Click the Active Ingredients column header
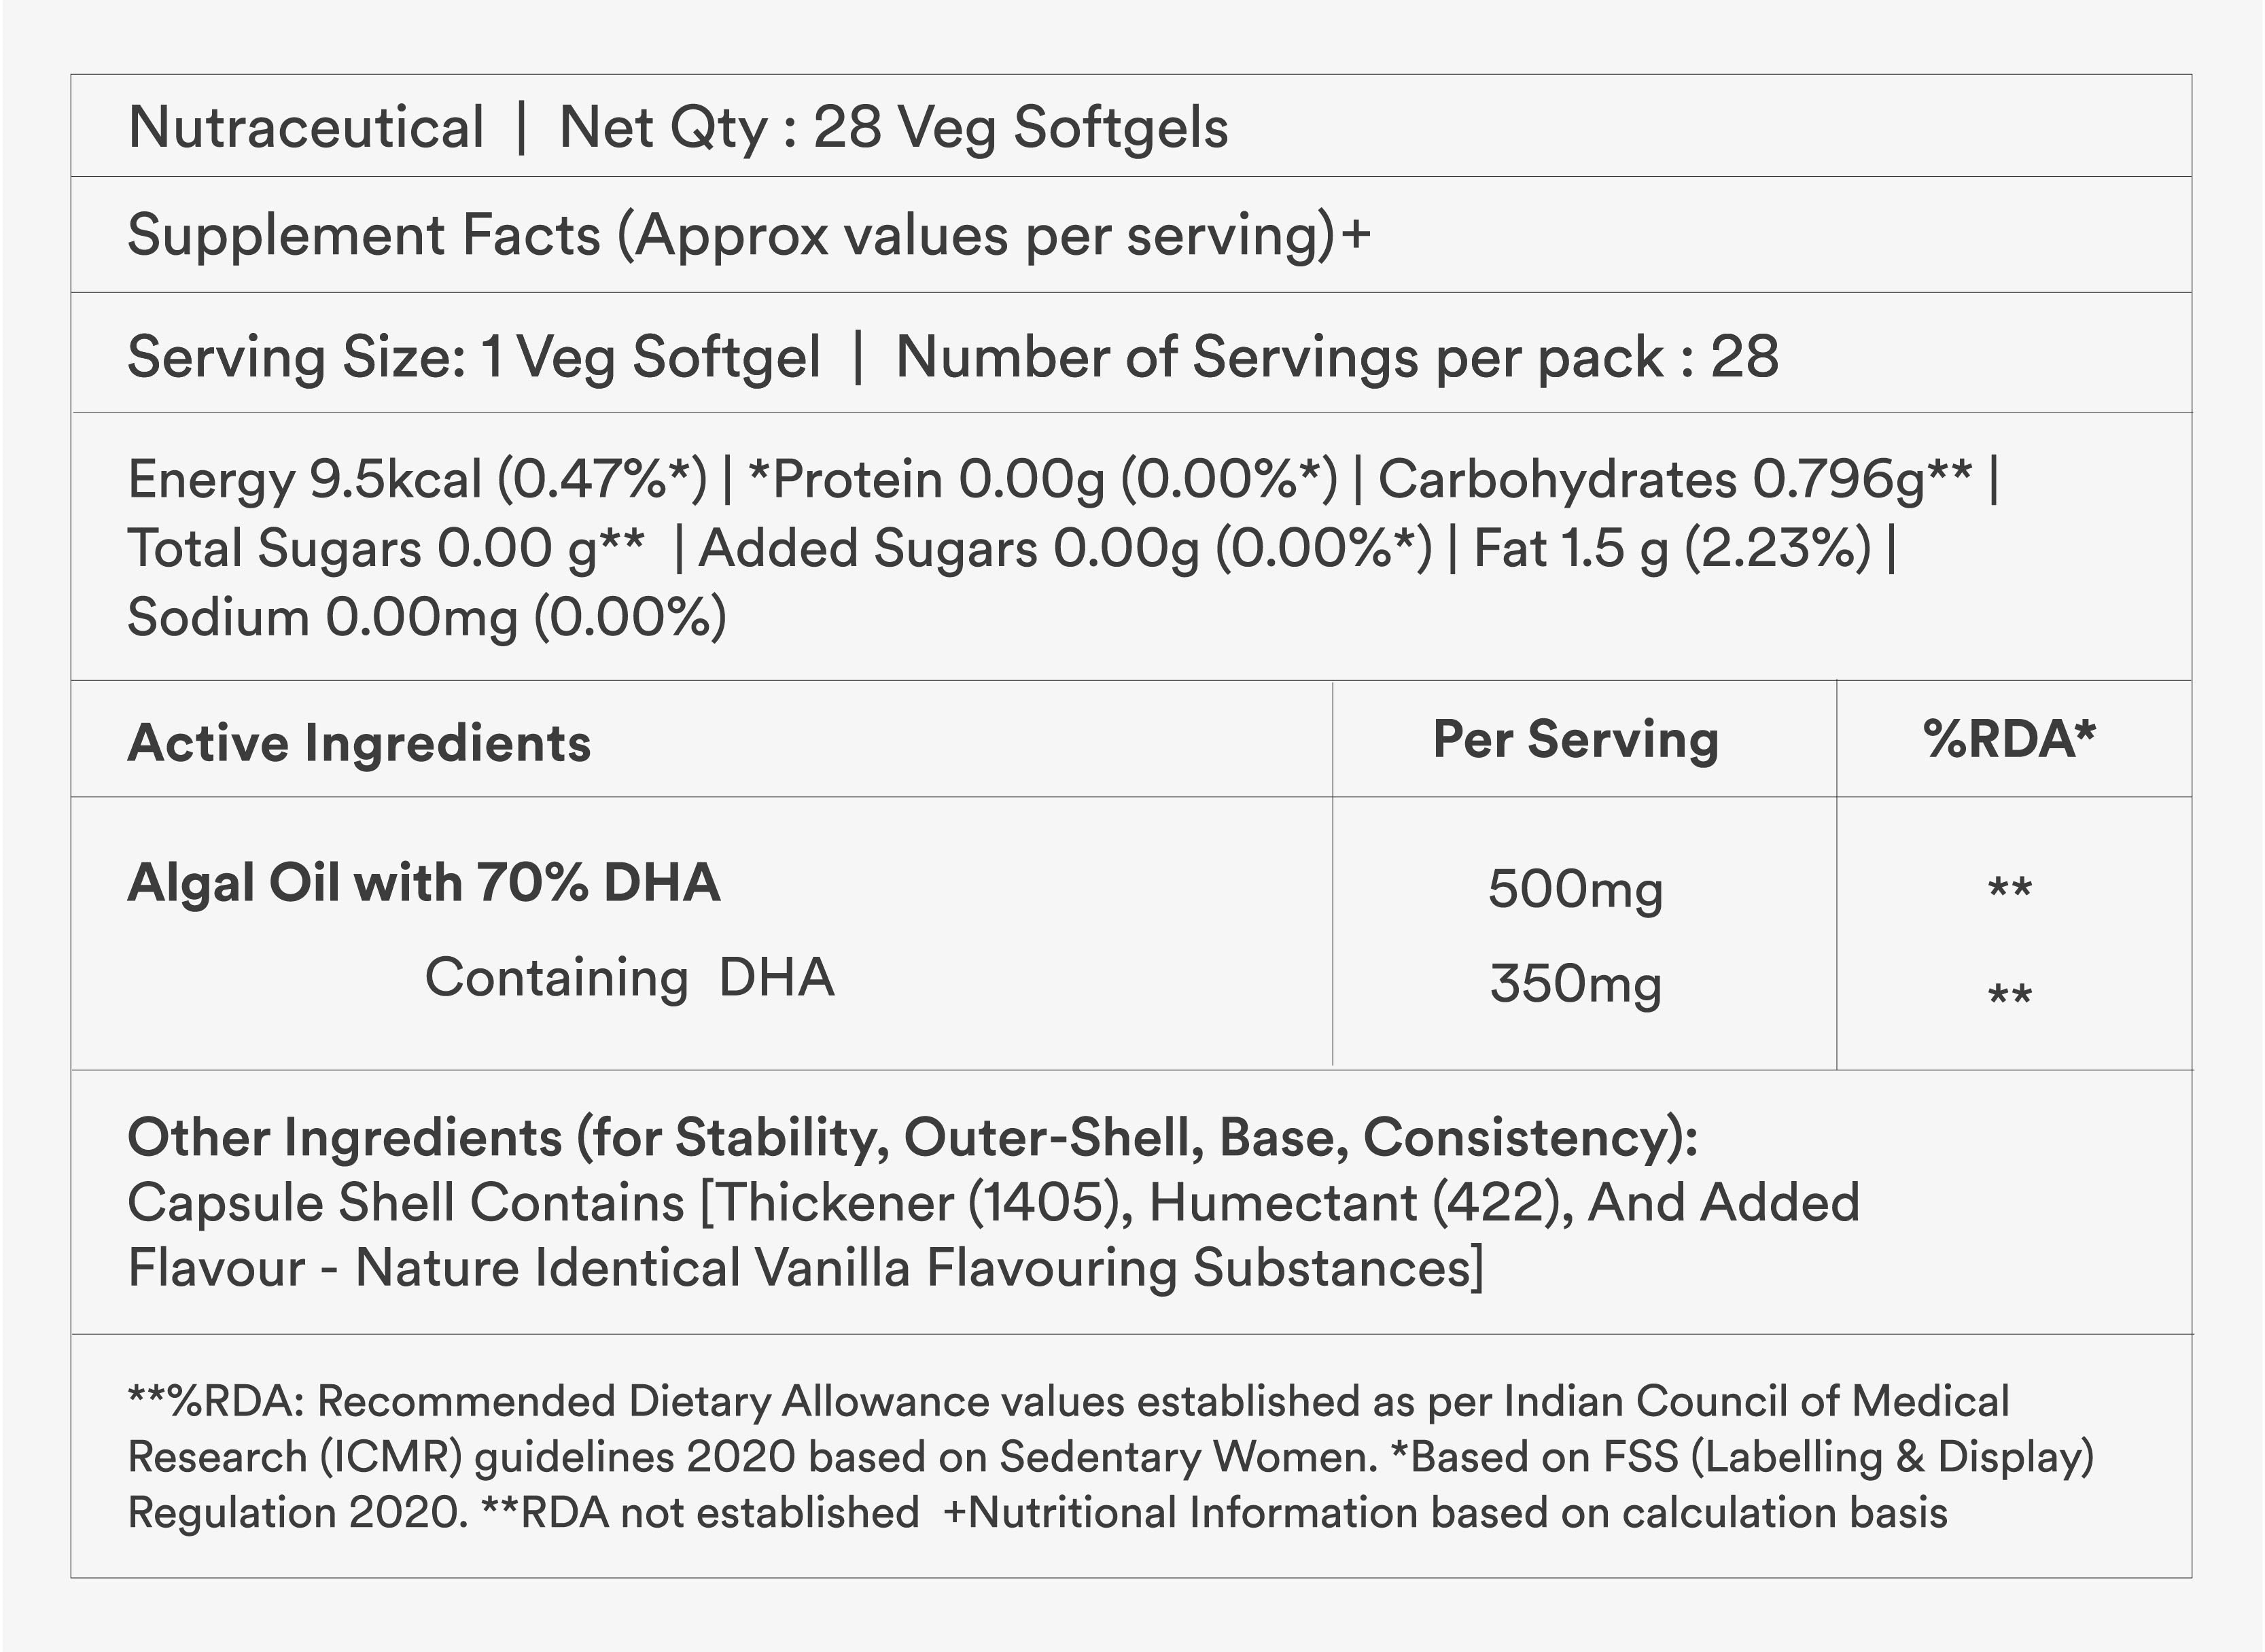This screenshot has width=2265, height=1652. (359, 743)
